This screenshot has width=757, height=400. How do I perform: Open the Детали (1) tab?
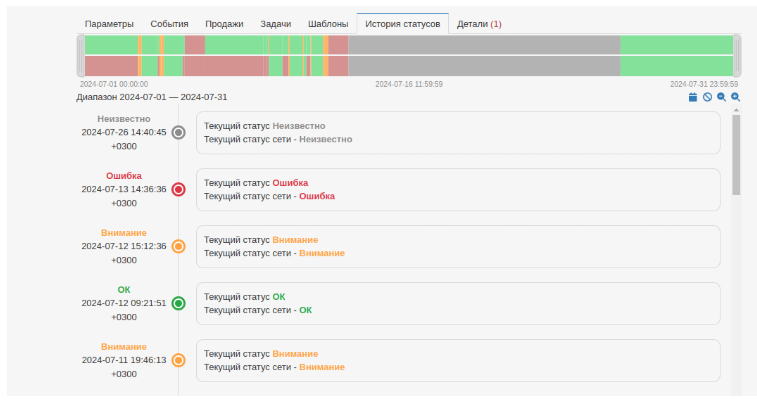click(479, 24)
